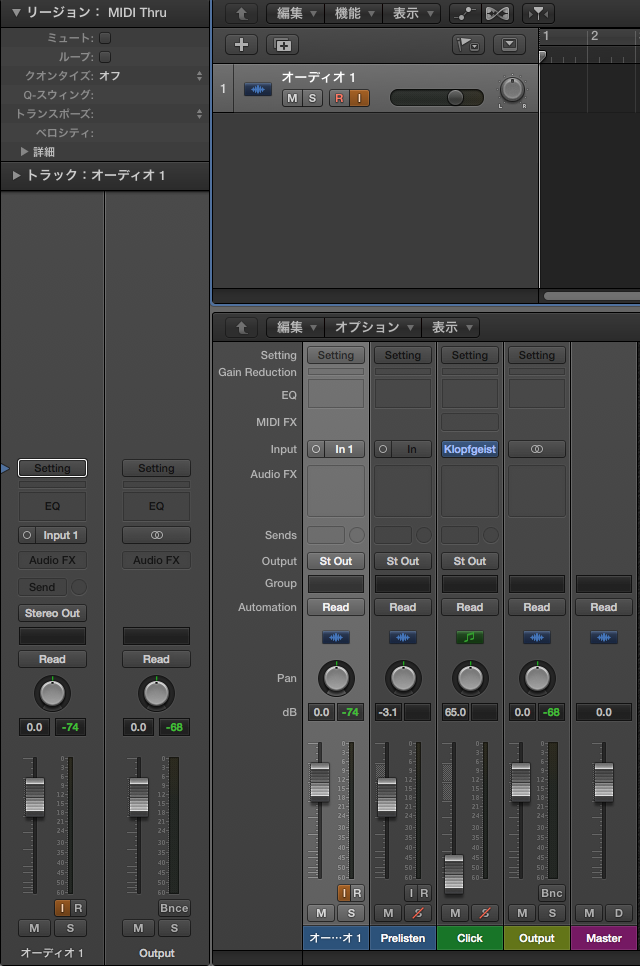
Task: Enable the ループ checkbox in region inspector
Action: [105, 56]
